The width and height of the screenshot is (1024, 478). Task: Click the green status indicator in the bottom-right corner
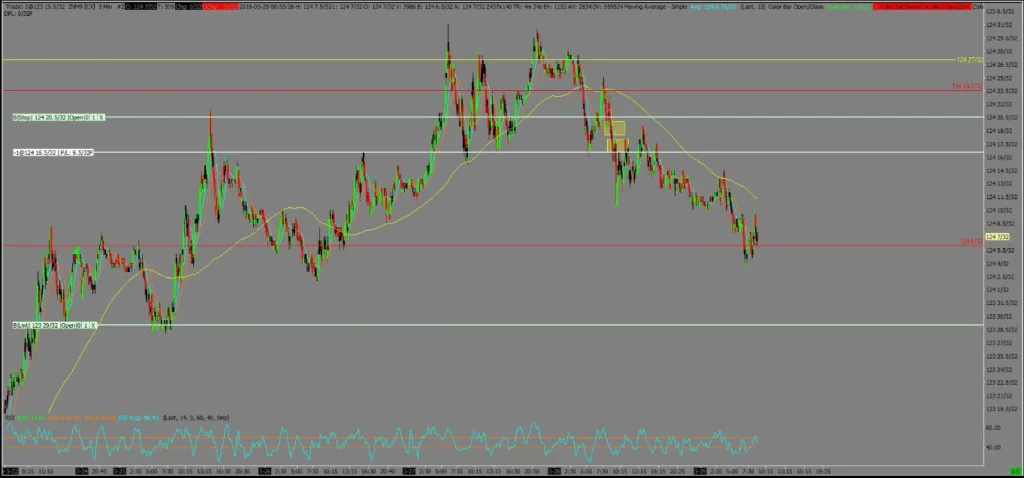[1016, 471]
